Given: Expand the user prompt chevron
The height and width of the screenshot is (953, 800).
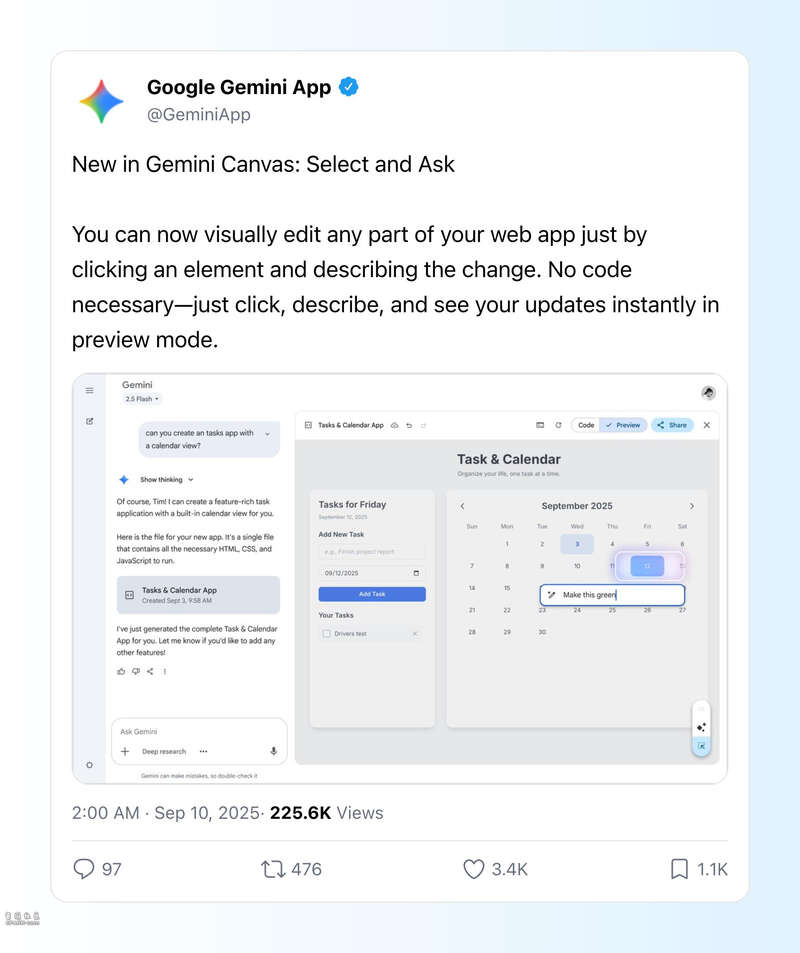Looking at the screenshot, I should point(267,434).
